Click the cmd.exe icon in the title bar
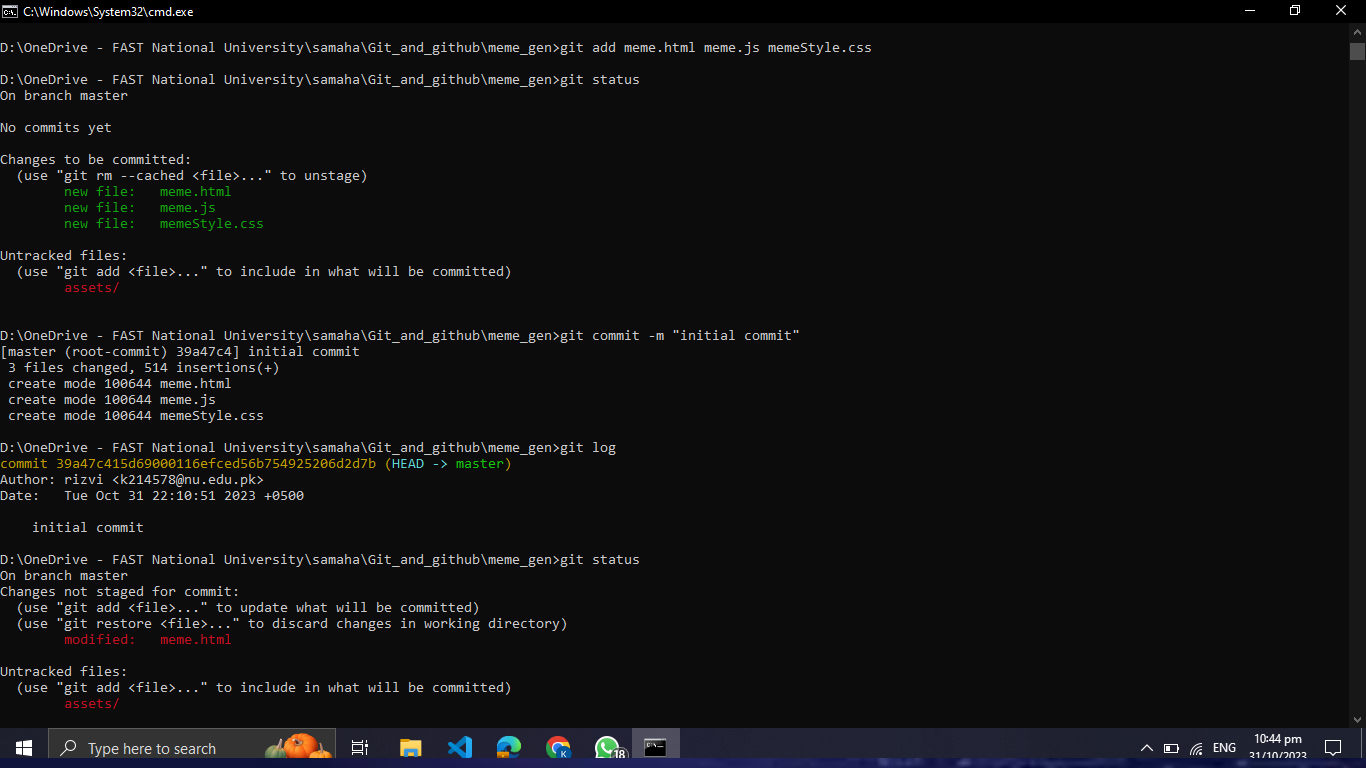Viewport: 1366px width, 768px height. coord(11,11)
